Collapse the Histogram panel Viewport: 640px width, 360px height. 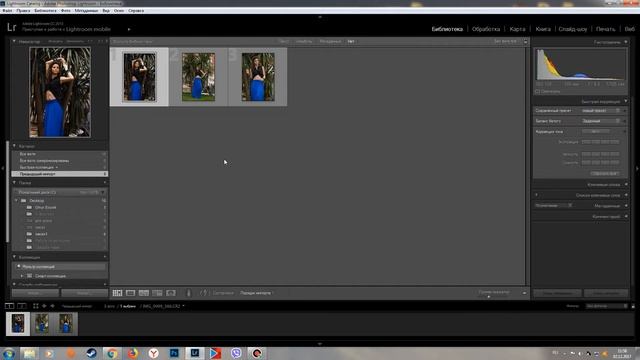click(626, 42)
